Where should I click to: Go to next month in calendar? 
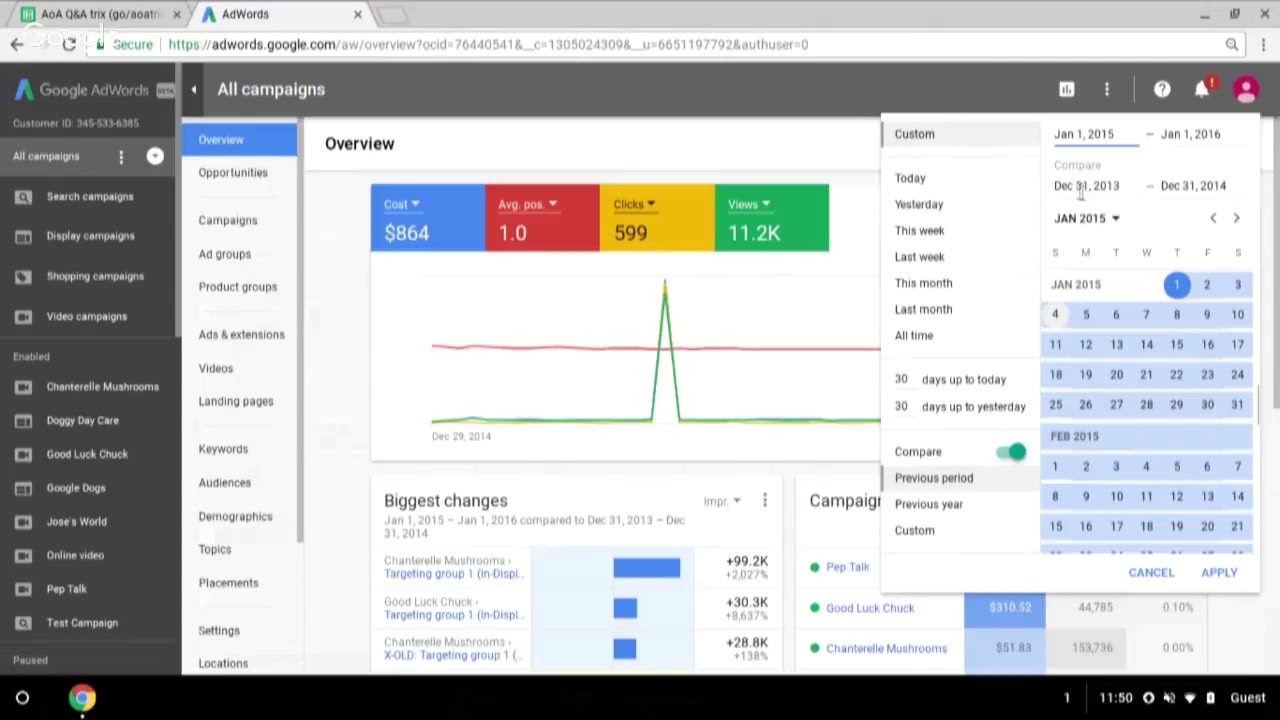pos(1237,218)
